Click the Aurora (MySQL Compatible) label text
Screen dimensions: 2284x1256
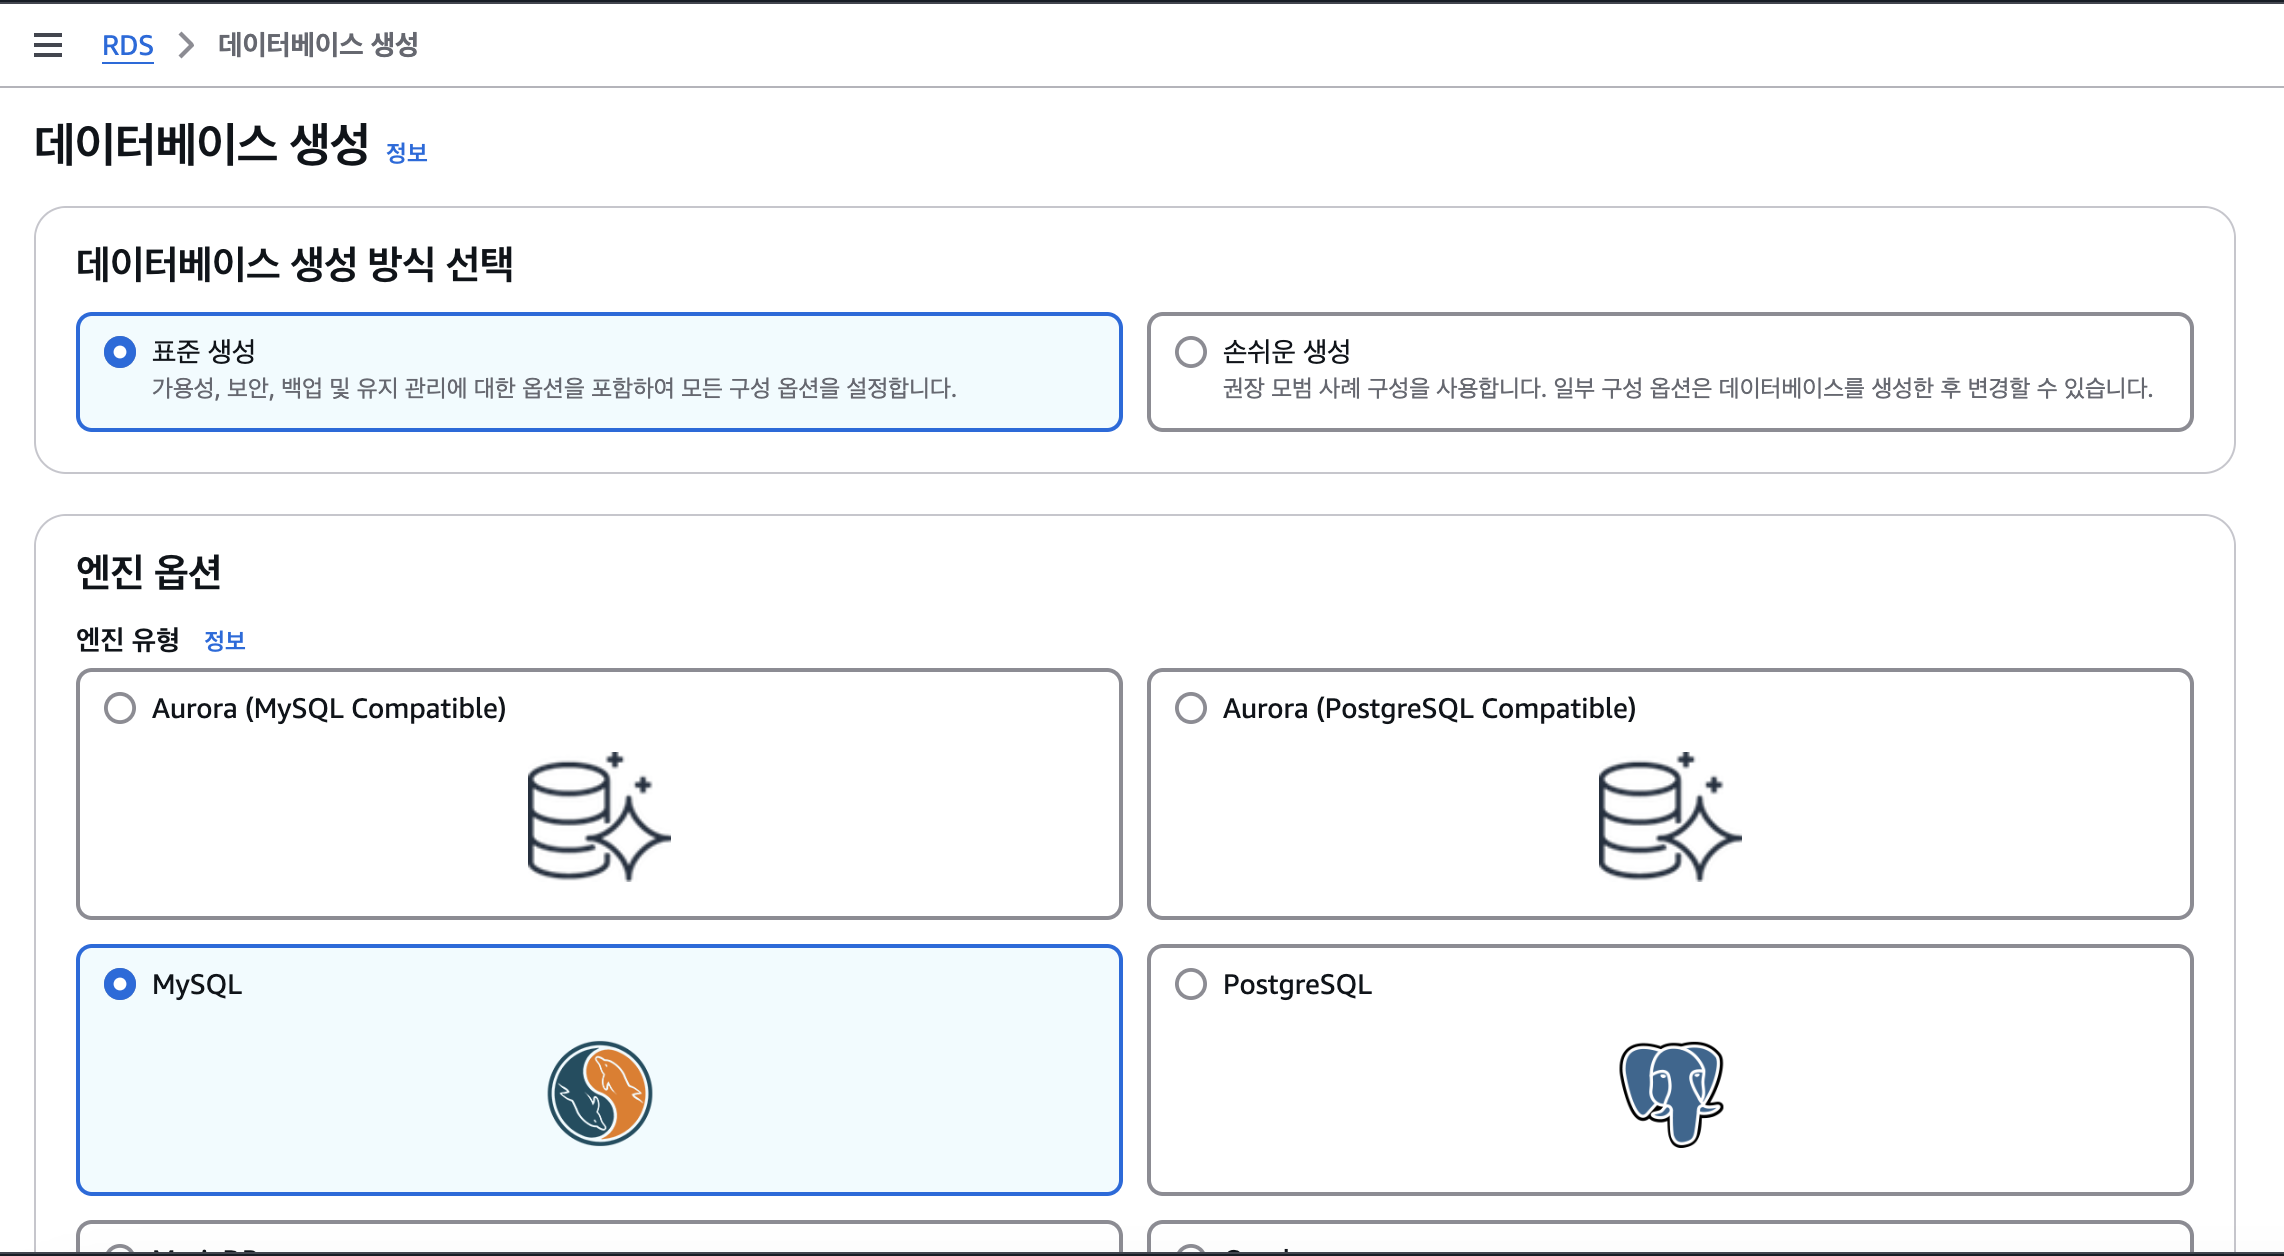(329, 709)
